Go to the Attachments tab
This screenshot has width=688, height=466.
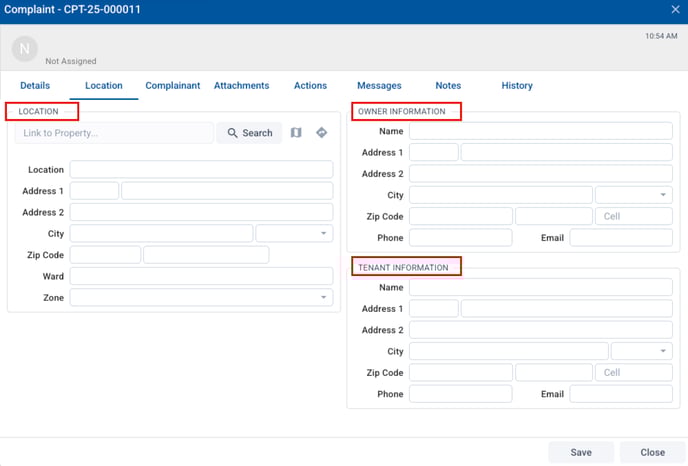[x=241, y=86]
